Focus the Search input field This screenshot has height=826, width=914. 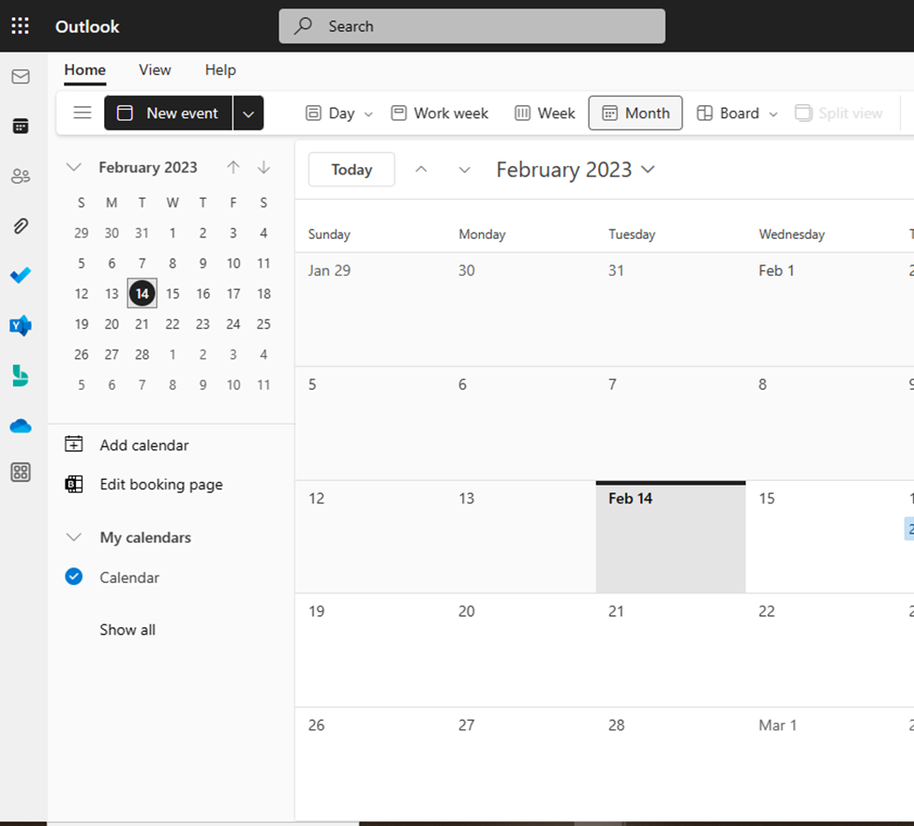click(472, 26)
